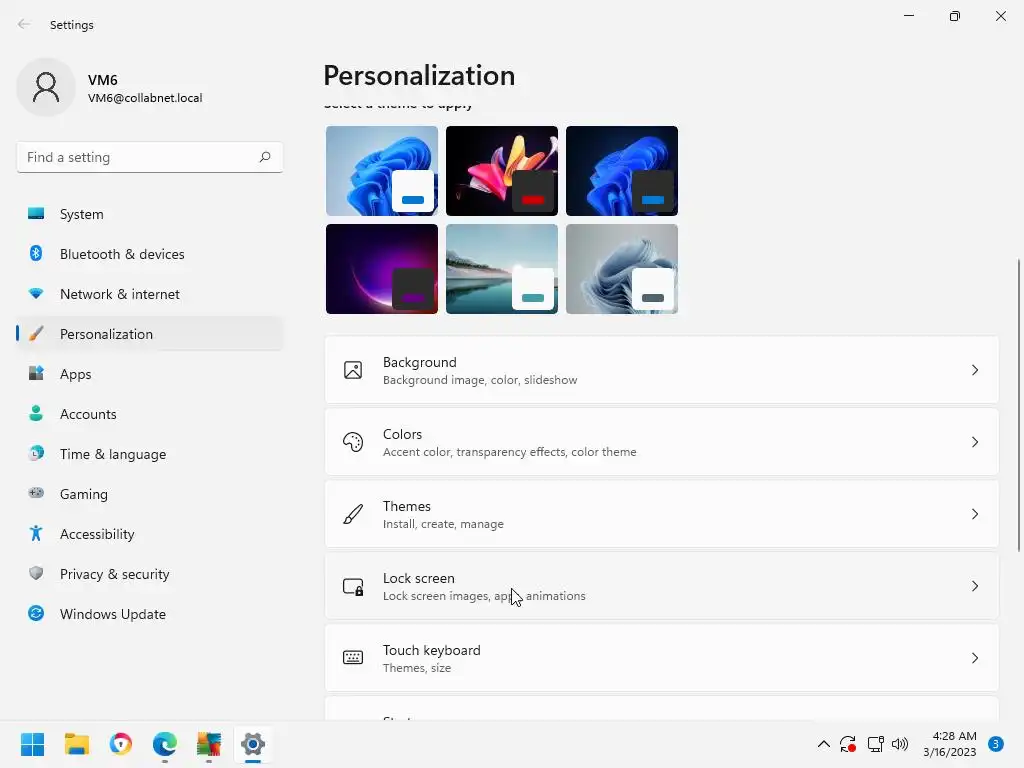
Task: Click the user avatar picture
Action: click(x=46, y=87)
